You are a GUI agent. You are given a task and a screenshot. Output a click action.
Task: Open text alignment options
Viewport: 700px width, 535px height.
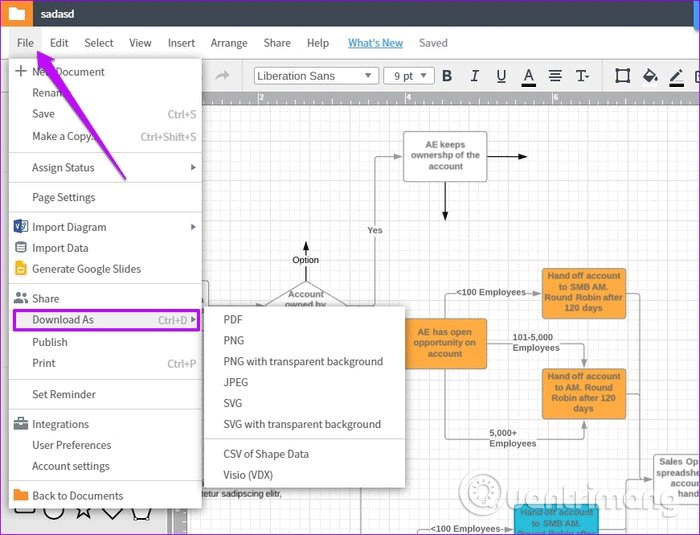tap(555, 76)
